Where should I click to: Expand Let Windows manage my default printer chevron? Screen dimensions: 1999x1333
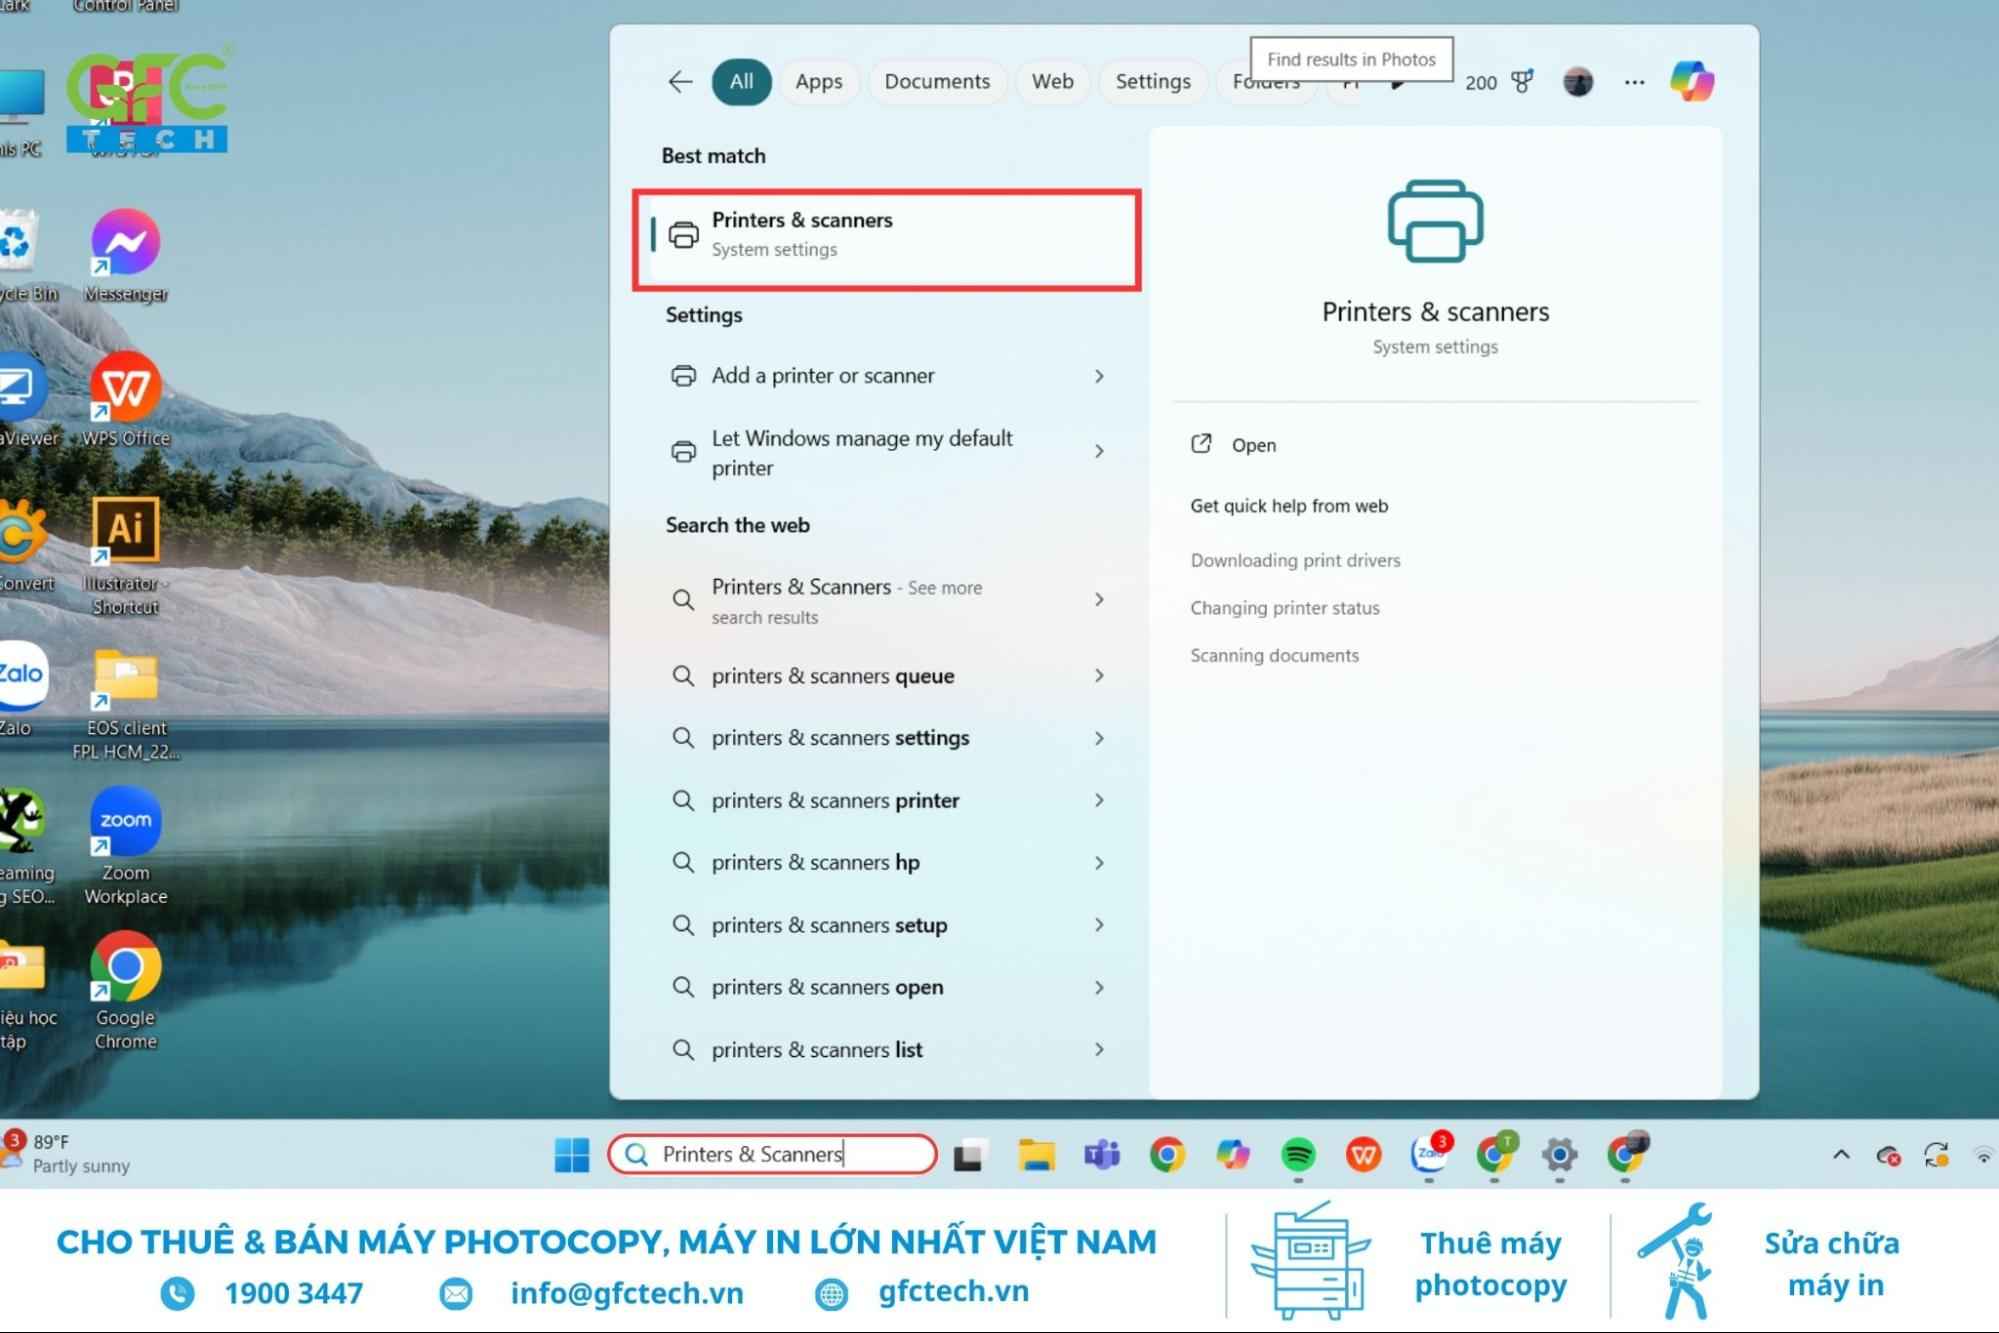tap(1099, 452)
